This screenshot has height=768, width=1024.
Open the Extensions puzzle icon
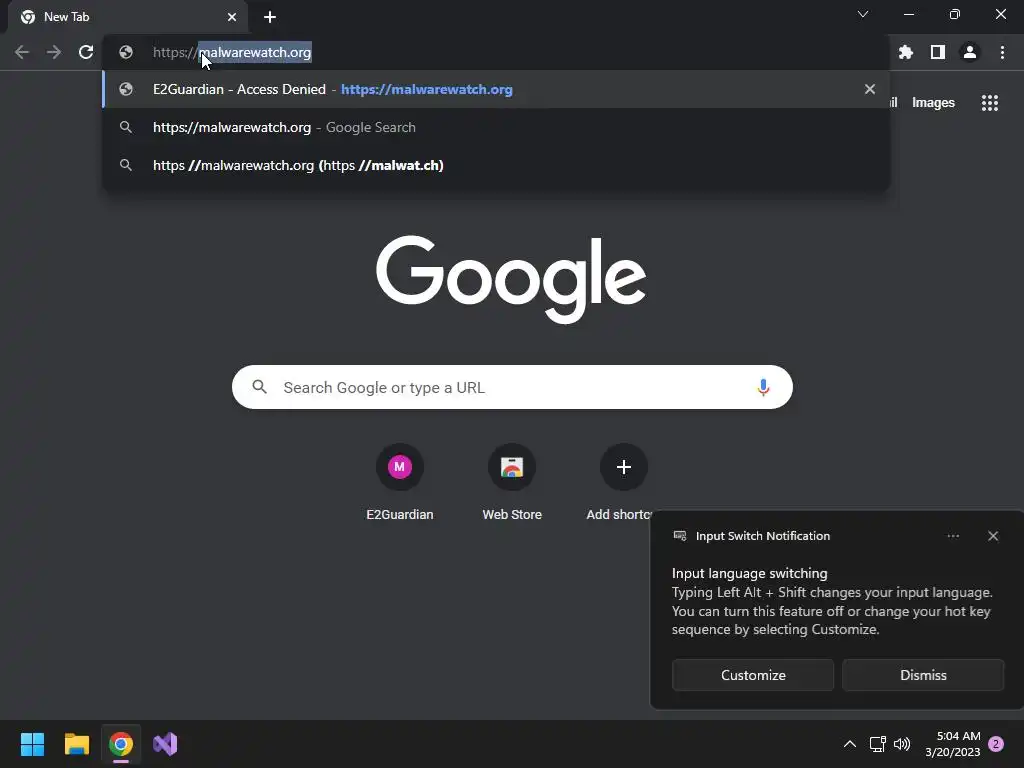906,52
